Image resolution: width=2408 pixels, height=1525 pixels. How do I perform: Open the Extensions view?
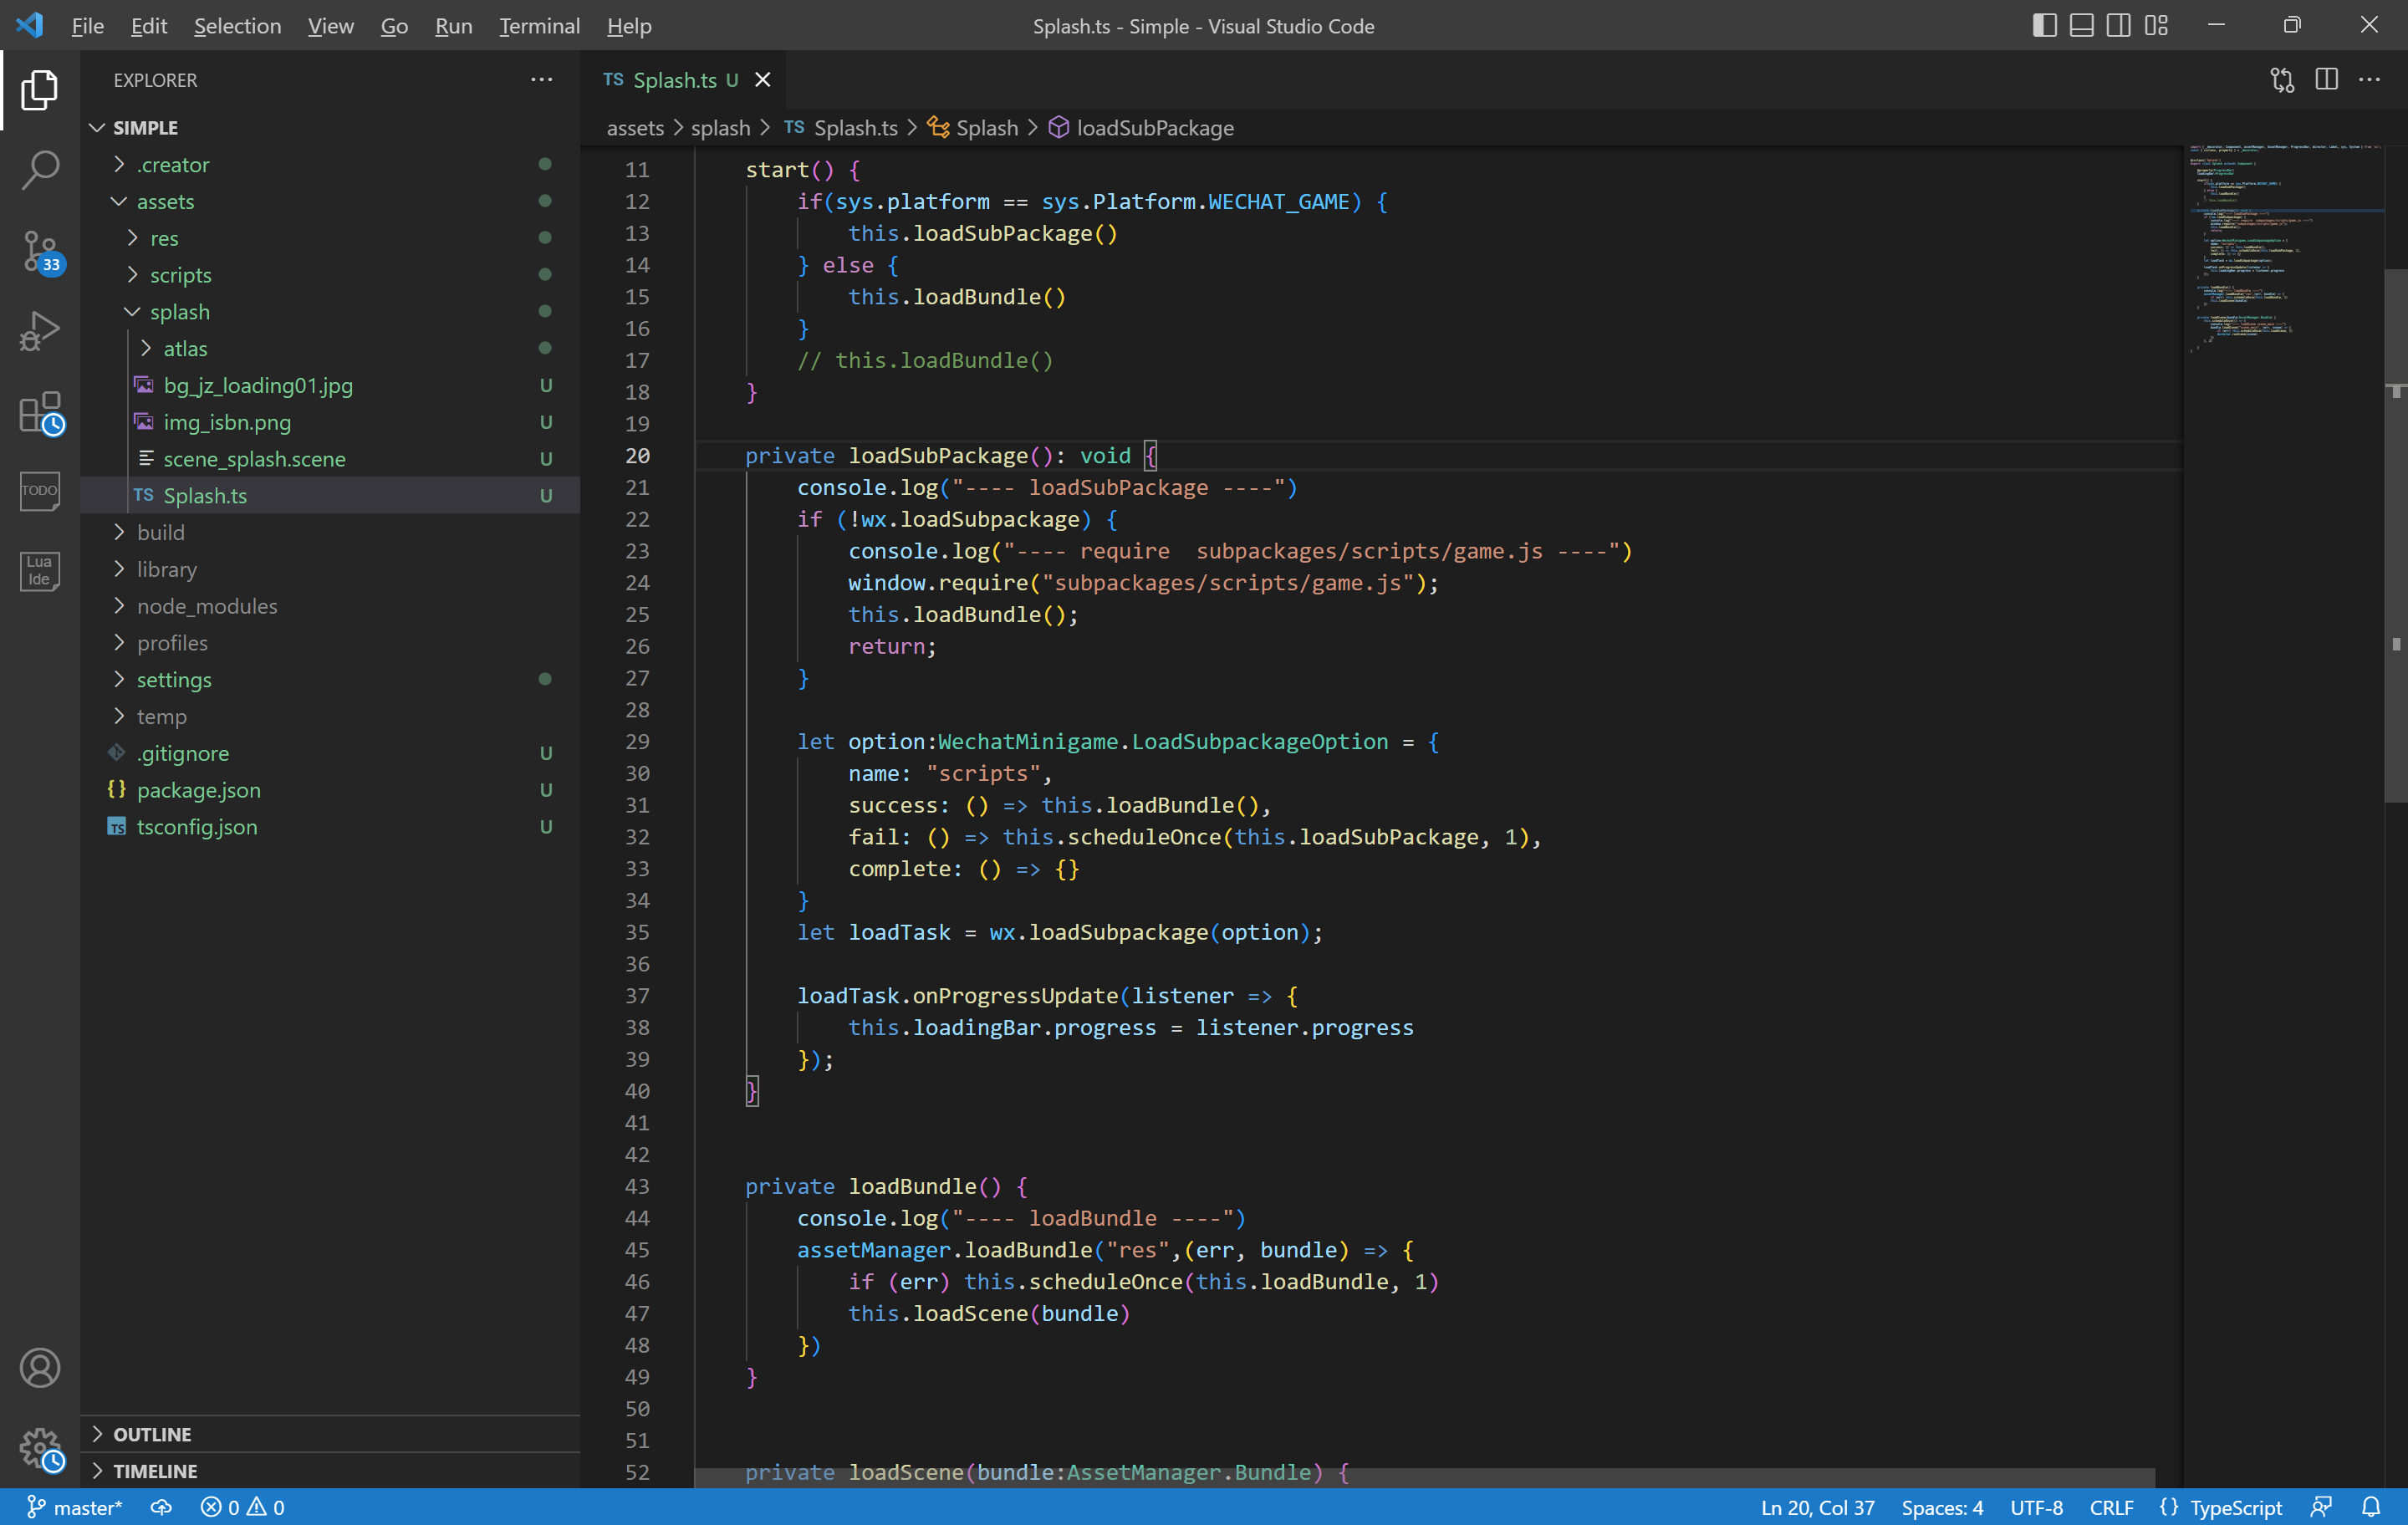pos(40,412)
